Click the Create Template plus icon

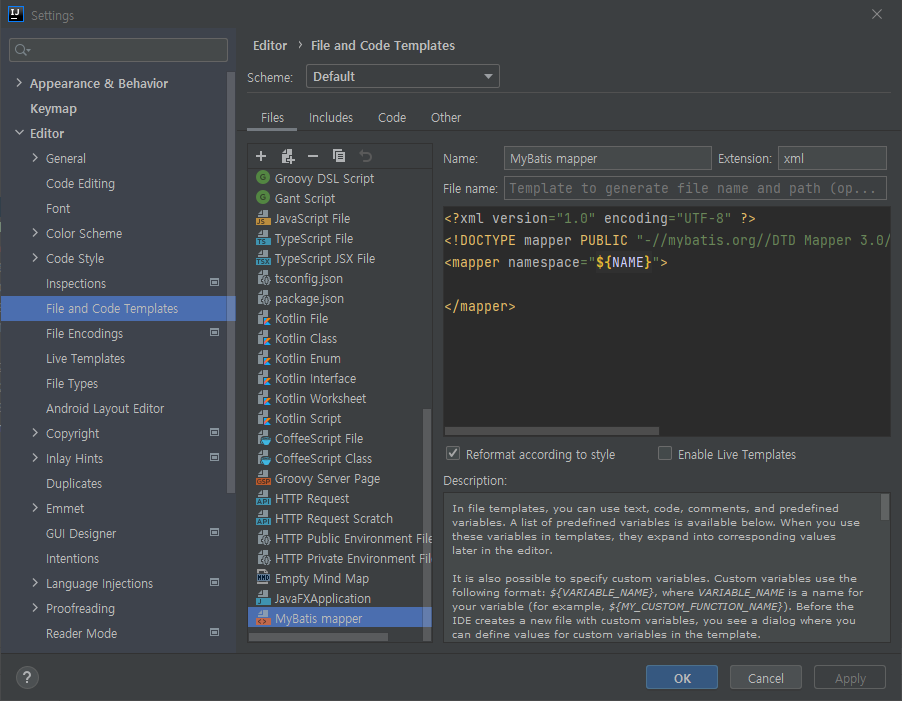(261, 156)
